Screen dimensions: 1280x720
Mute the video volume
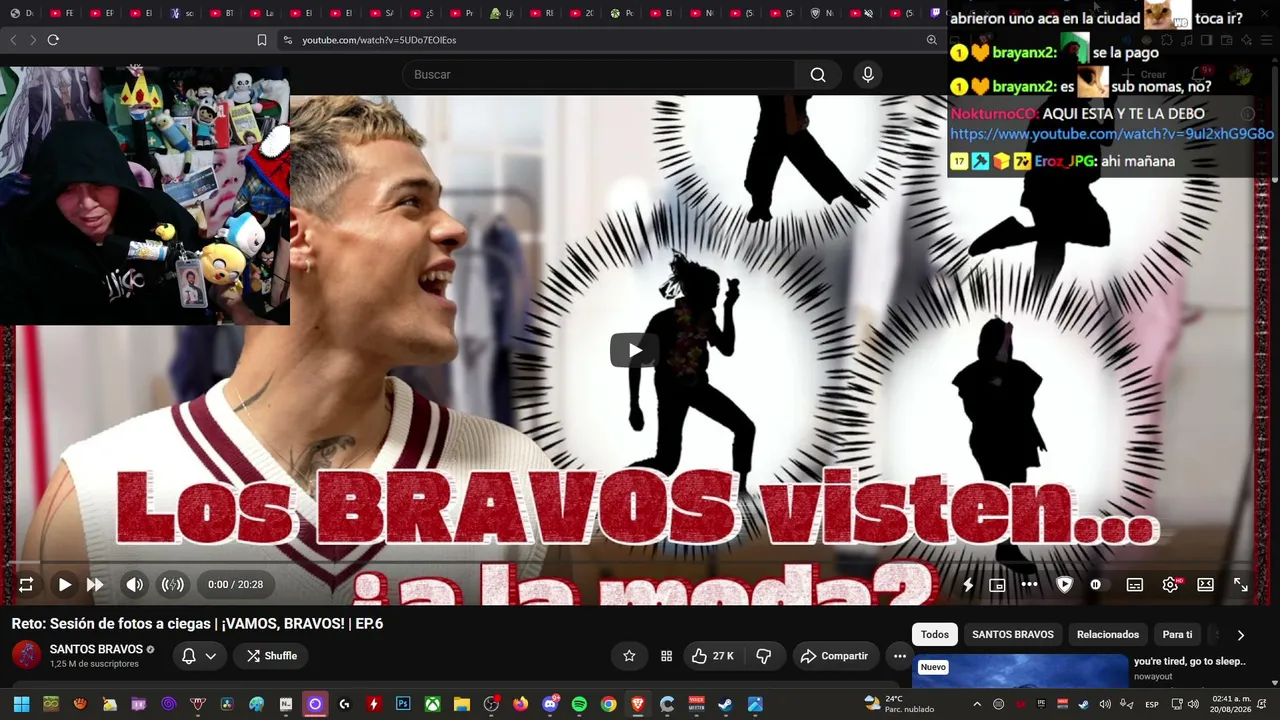(x=134, y=585)
